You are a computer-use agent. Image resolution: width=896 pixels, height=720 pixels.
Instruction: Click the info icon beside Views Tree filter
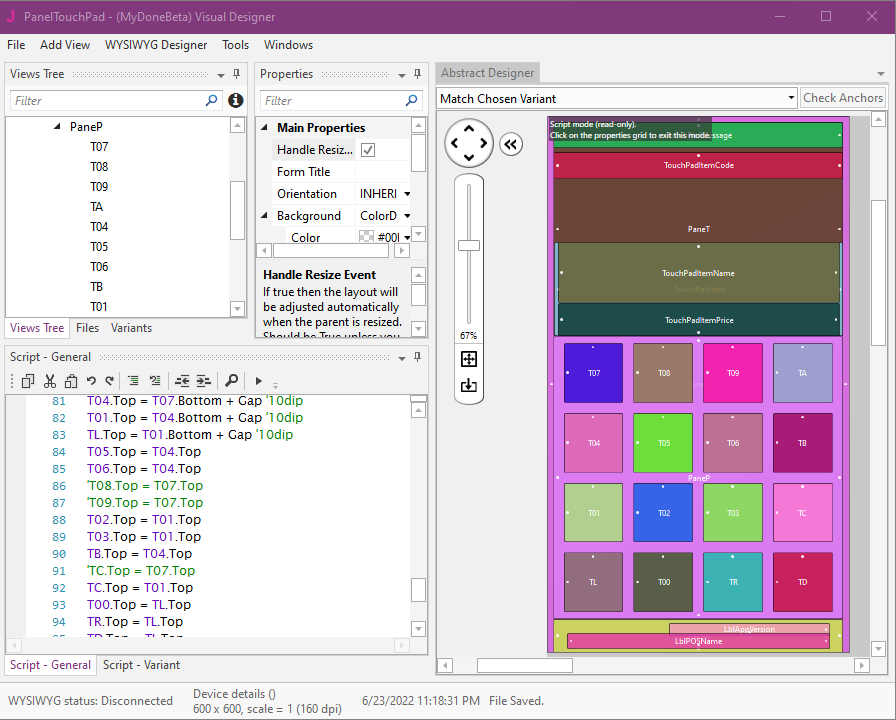click(x=236, y=100)
